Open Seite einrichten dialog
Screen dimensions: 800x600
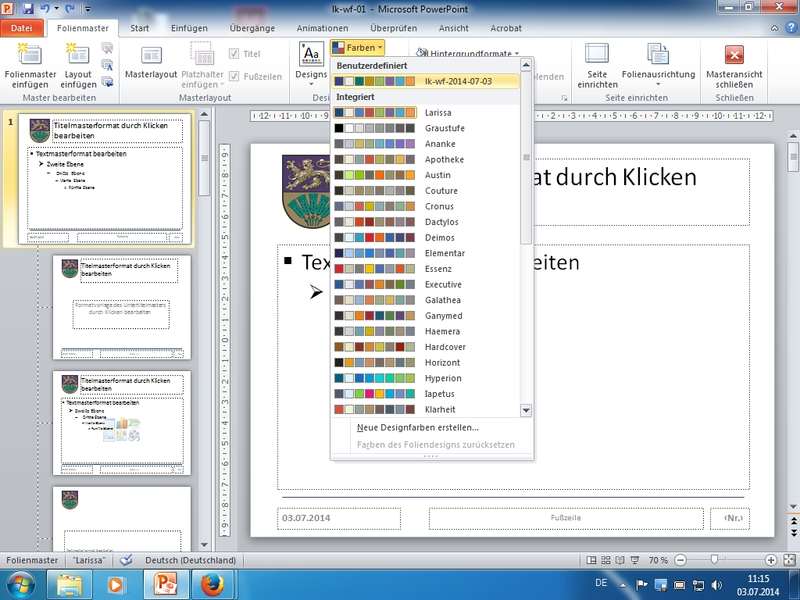click(x=596, y=62)
